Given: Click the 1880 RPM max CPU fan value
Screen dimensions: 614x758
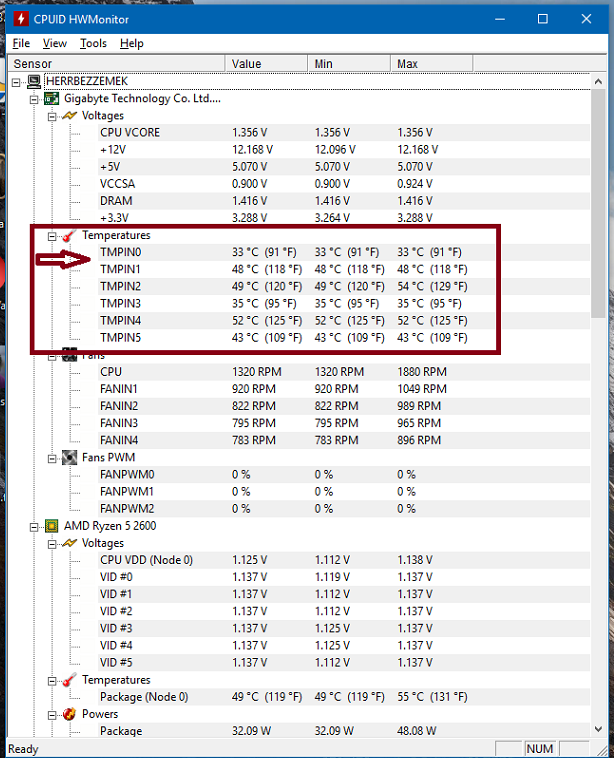Looking at the screenshot, I should click(422, 372).
